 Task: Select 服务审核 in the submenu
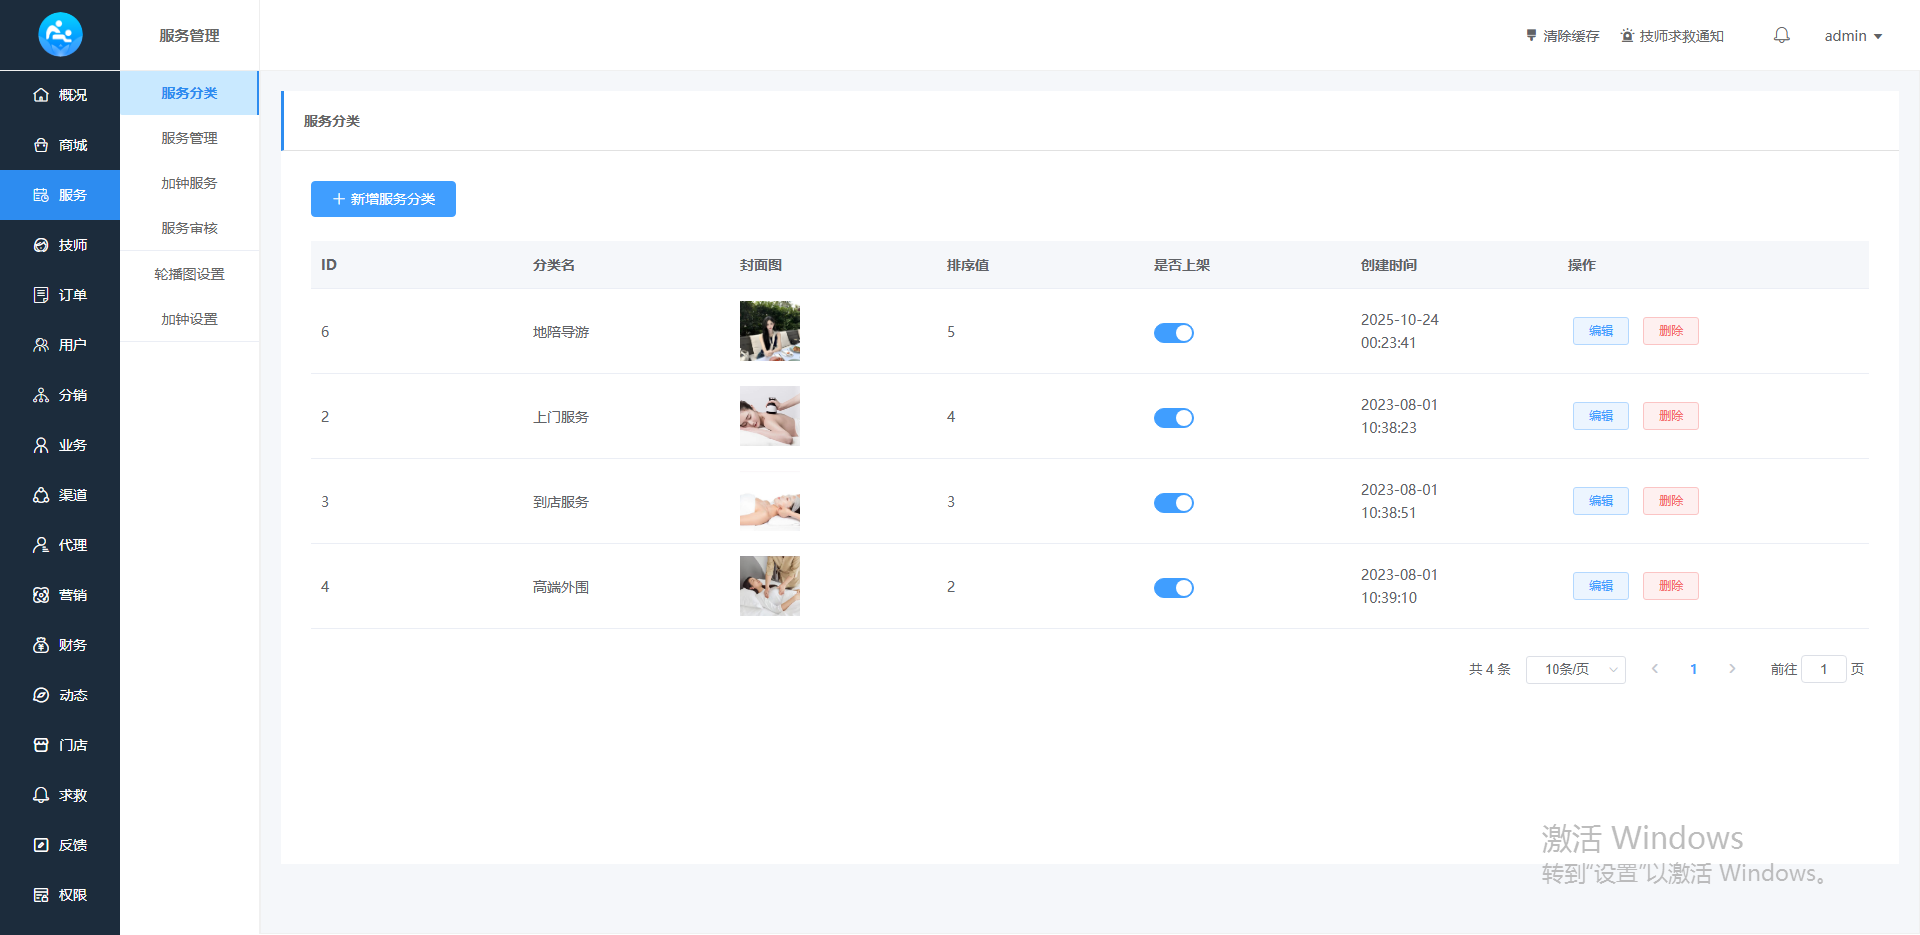(x=189, y=228)
